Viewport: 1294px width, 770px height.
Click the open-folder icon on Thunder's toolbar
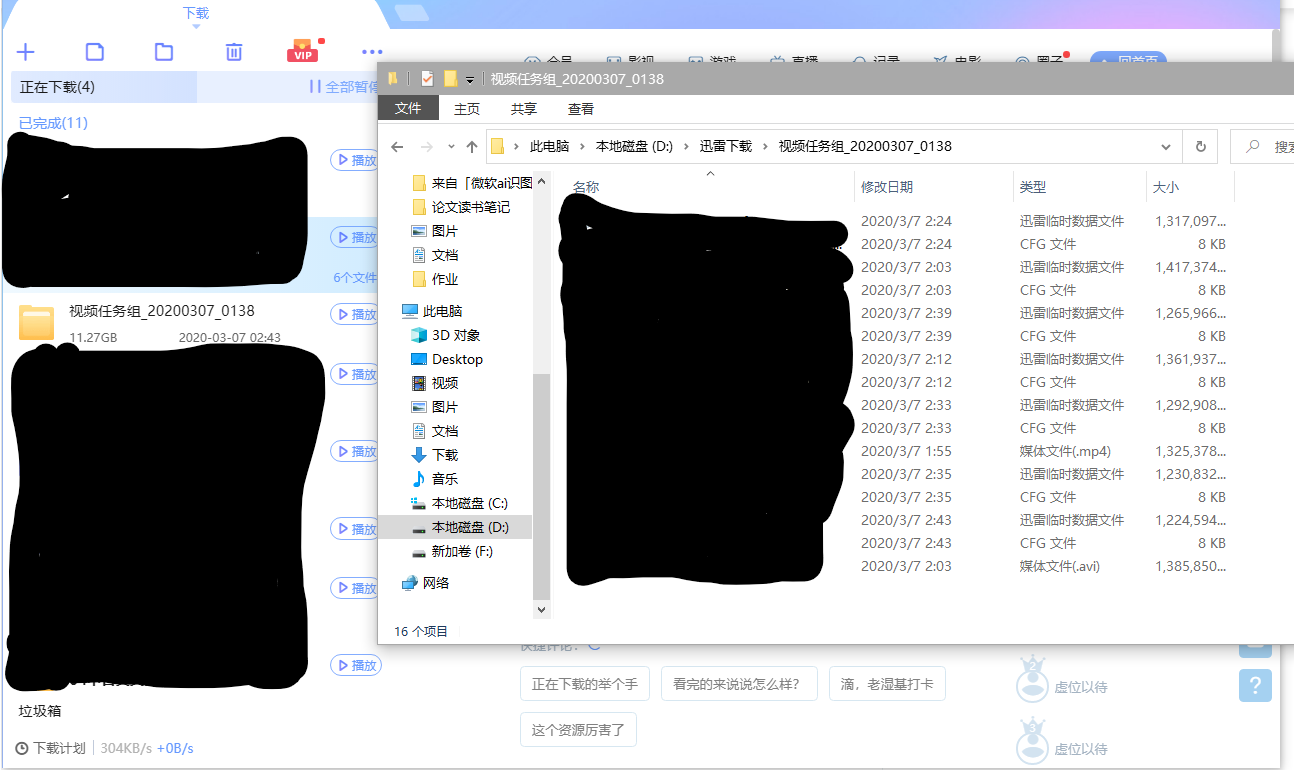click(163, 52)
